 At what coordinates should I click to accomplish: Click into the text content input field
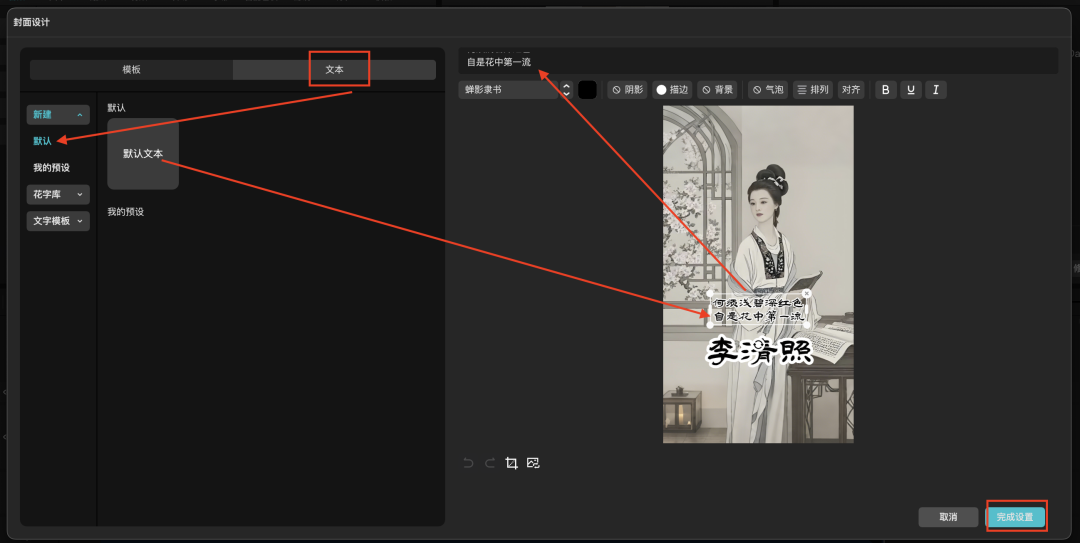[758, 61]
